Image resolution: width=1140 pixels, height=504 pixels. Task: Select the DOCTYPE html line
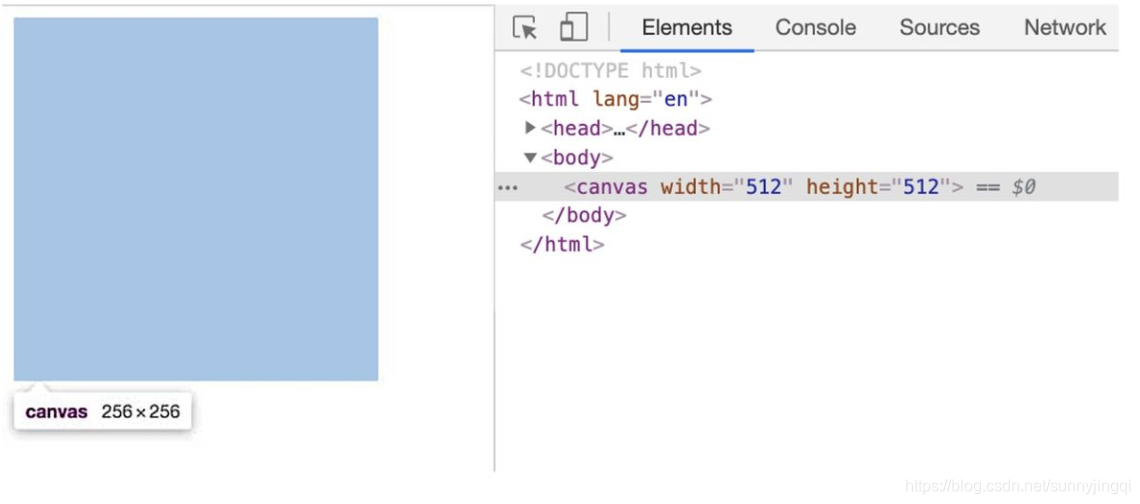(610, 71)
